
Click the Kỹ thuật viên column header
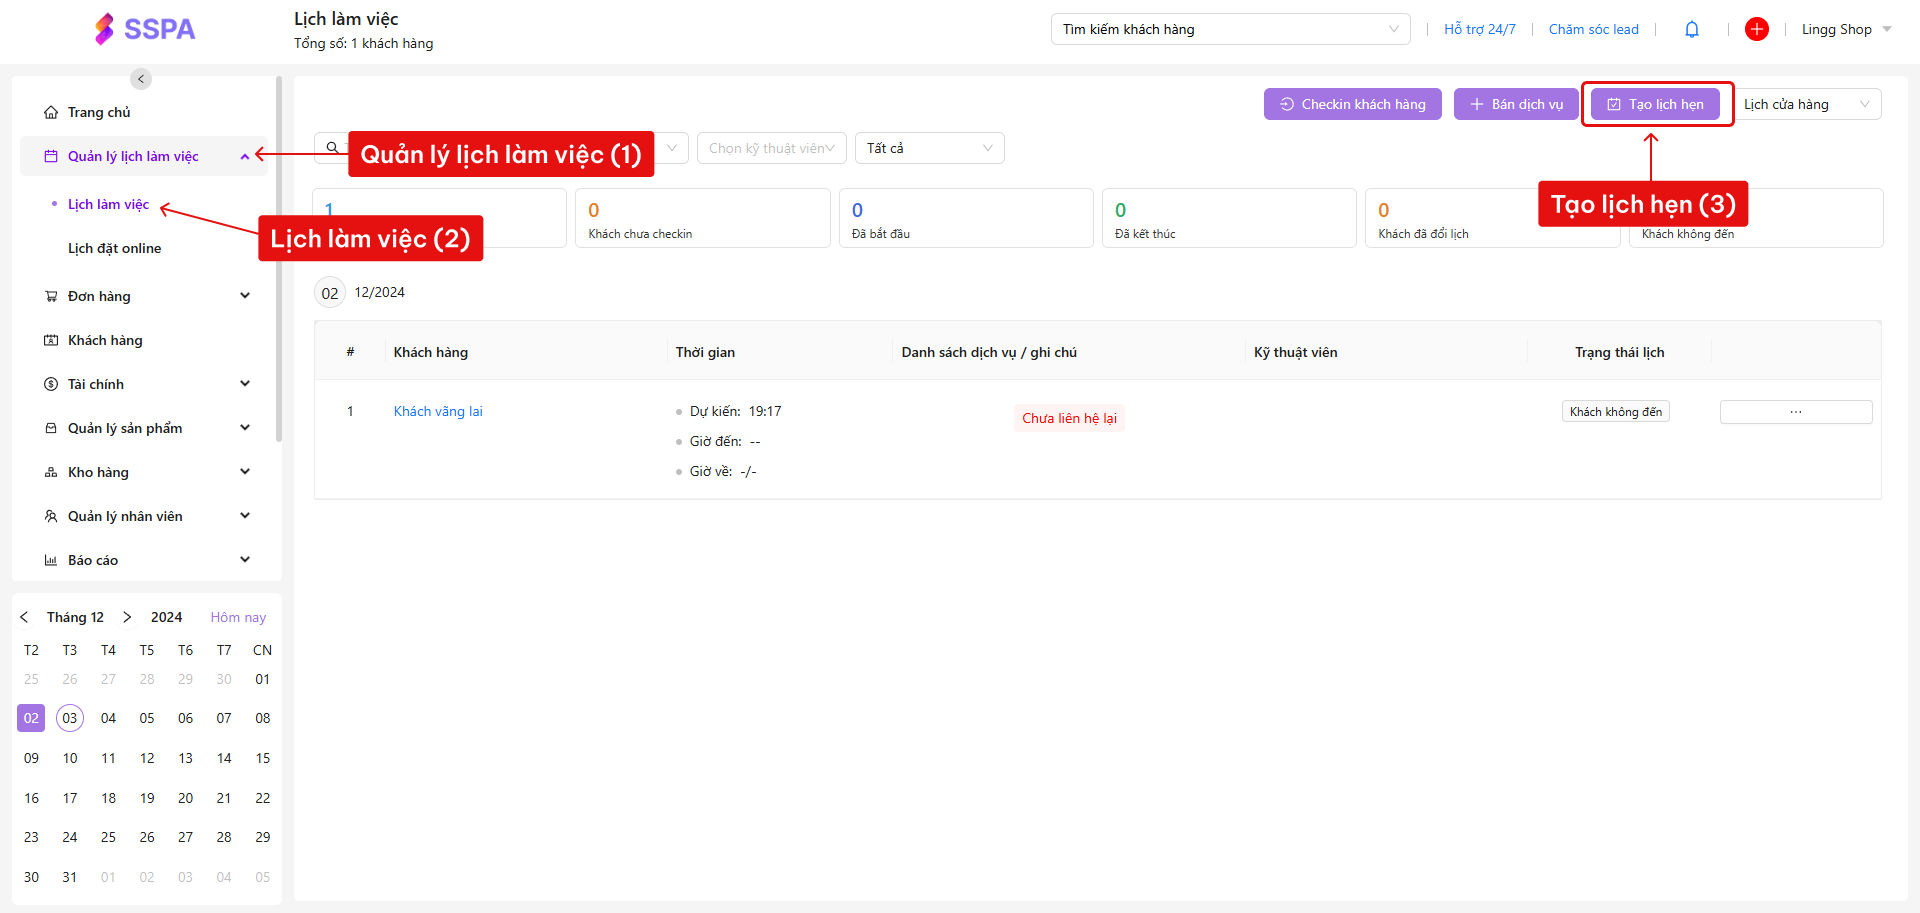[1295, 352]
